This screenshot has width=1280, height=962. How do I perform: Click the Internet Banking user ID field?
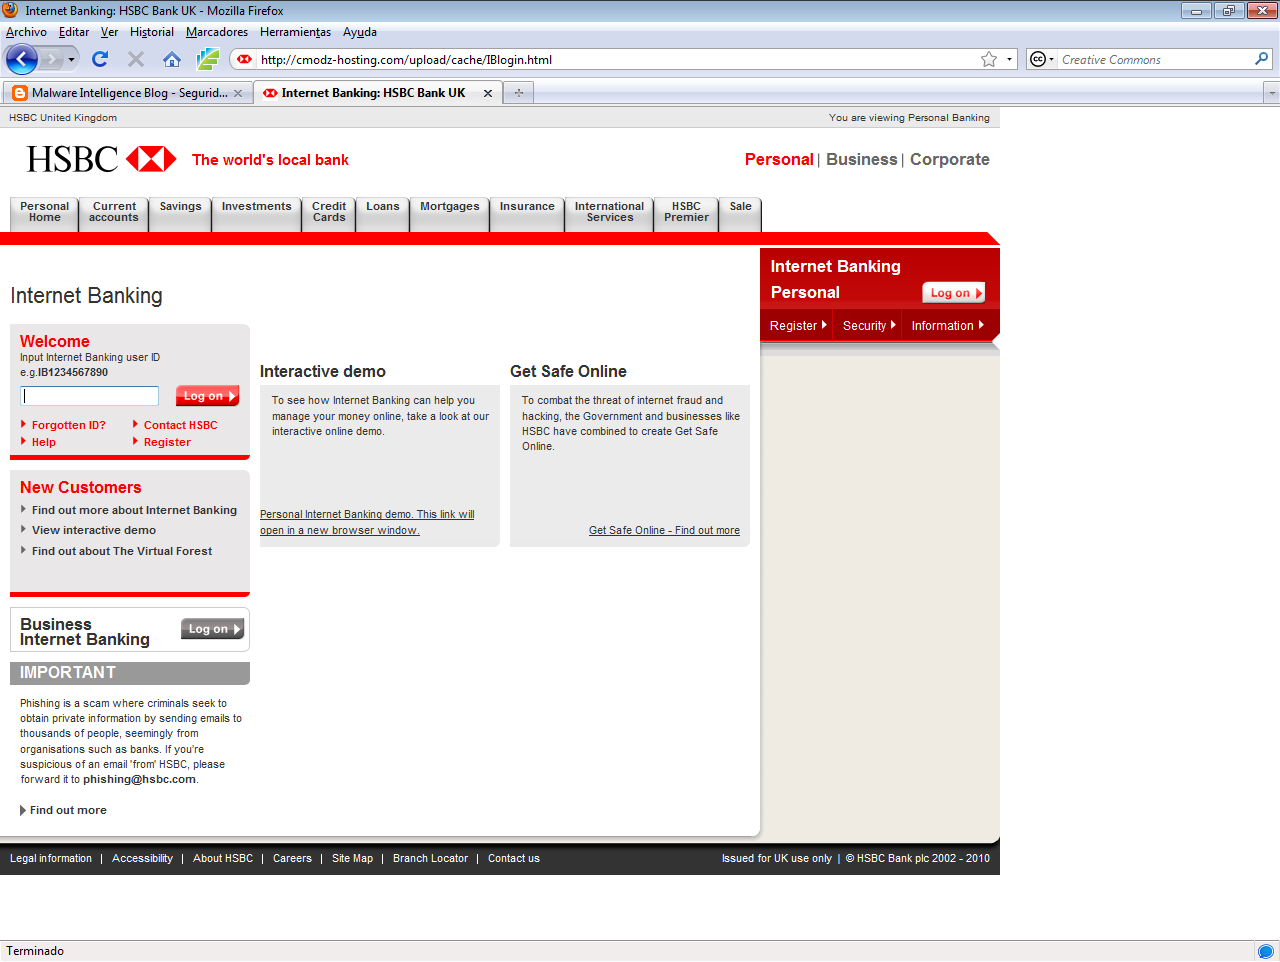click(90, 396)
